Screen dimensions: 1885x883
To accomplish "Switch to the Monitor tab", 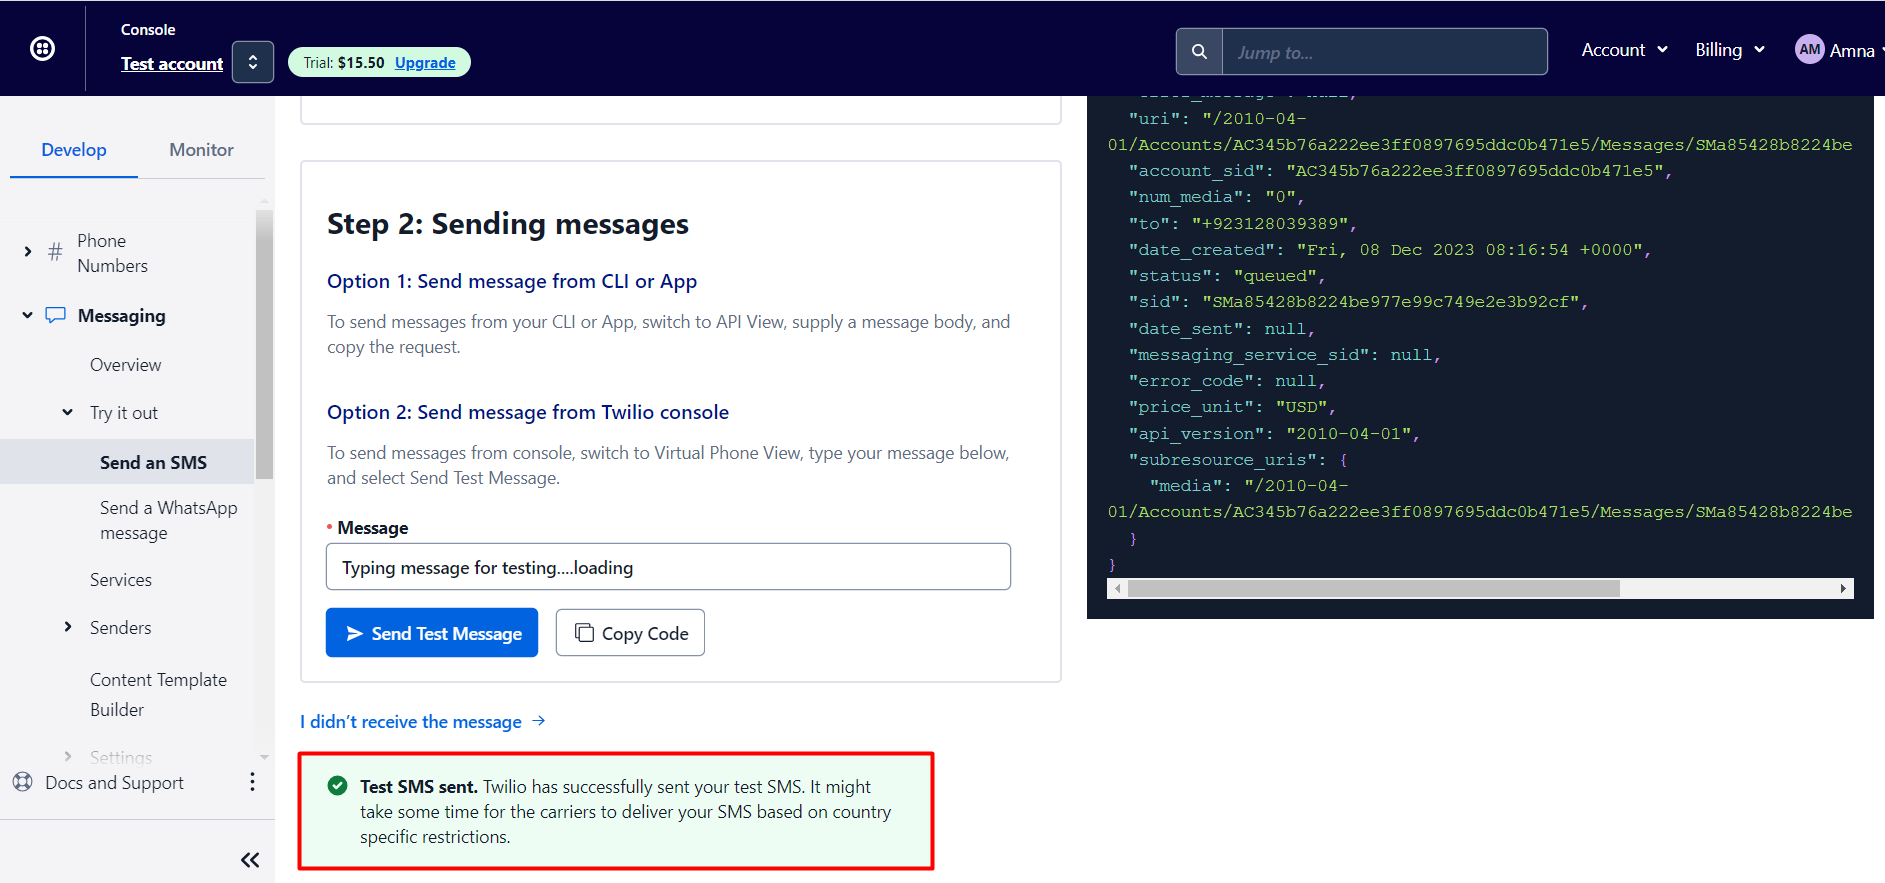I will pos(201,150).
